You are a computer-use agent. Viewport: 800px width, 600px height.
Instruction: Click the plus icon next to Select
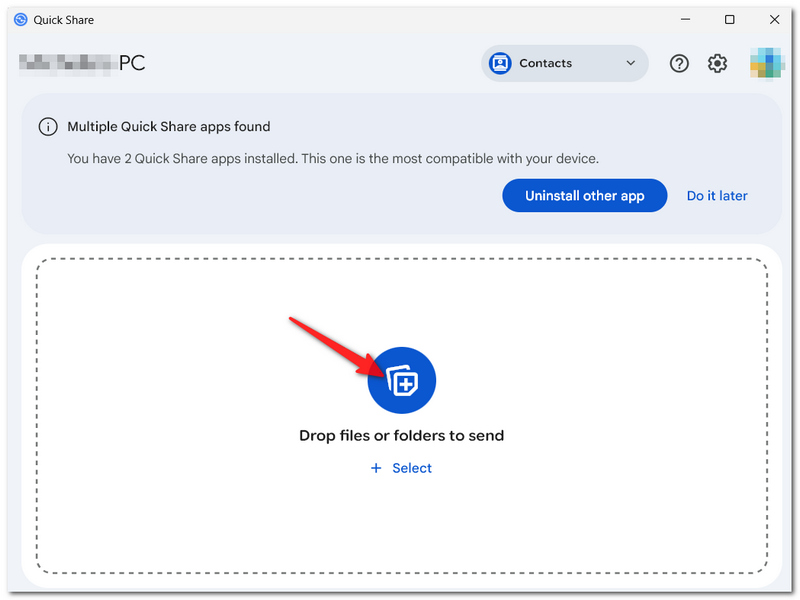pos(376,468)
